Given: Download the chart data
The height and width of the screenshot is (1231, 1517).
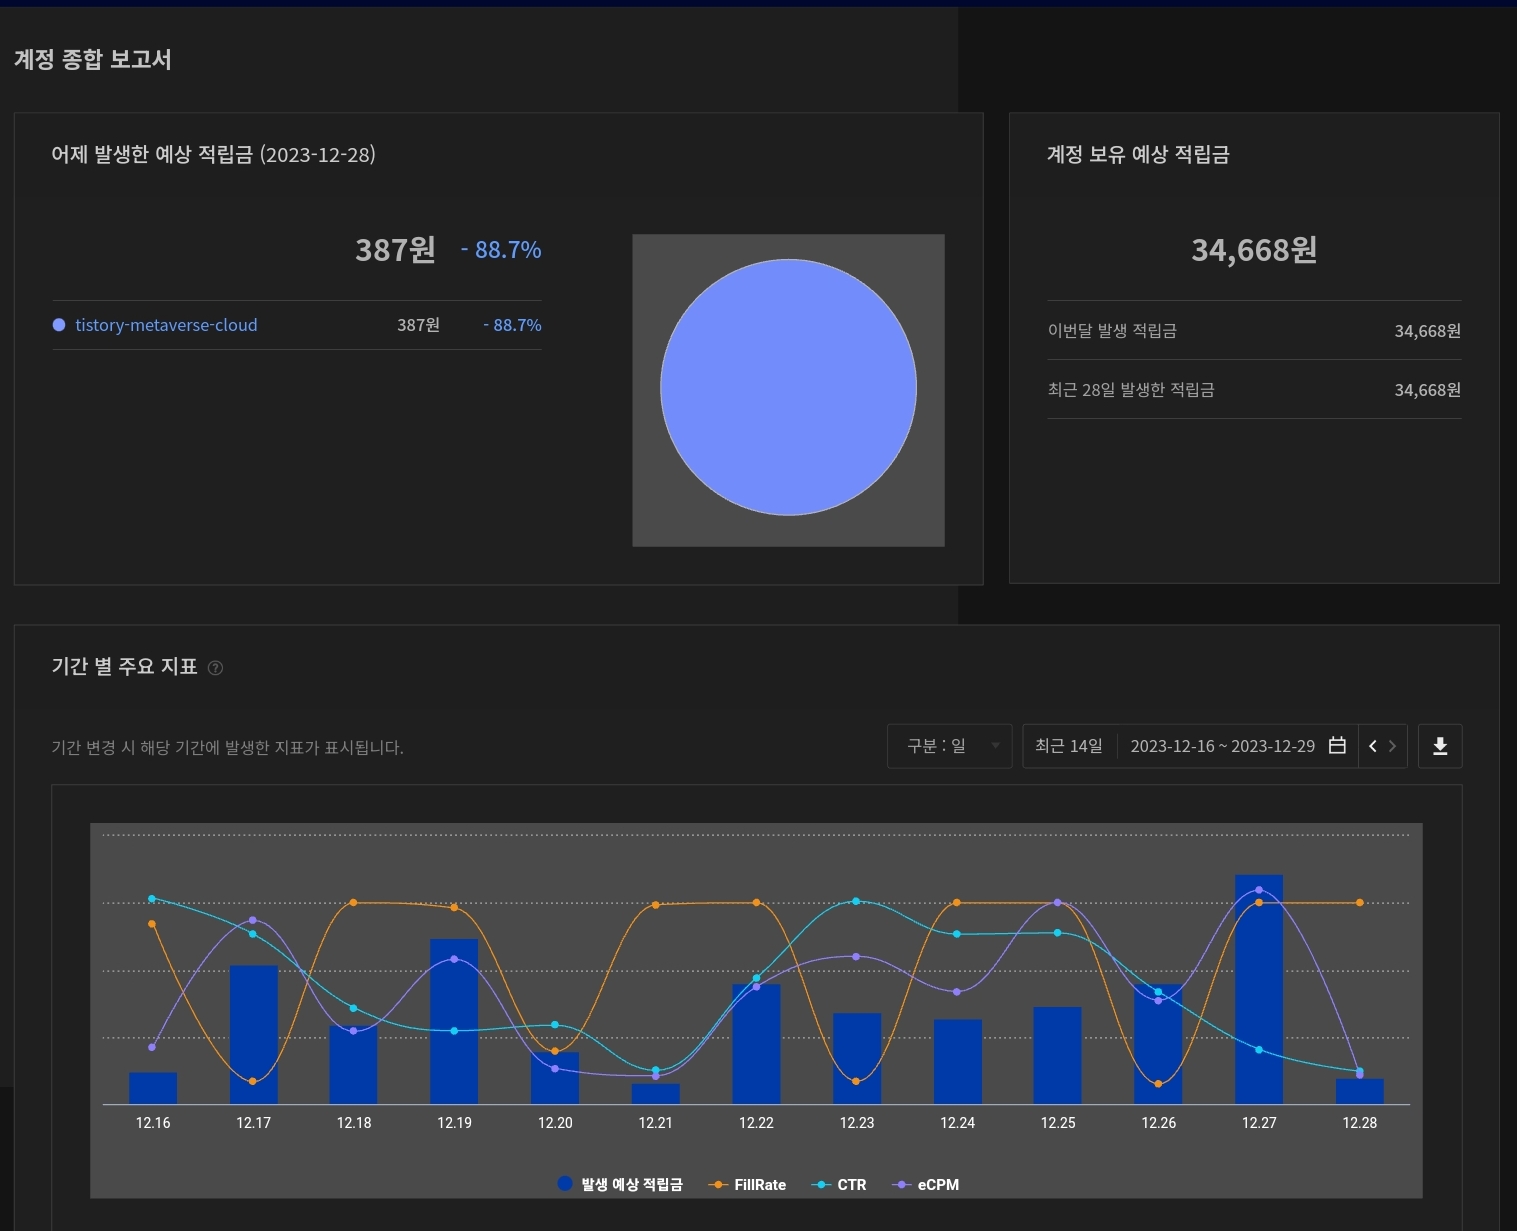Looking at the screenshot, I should point(1440,746).
